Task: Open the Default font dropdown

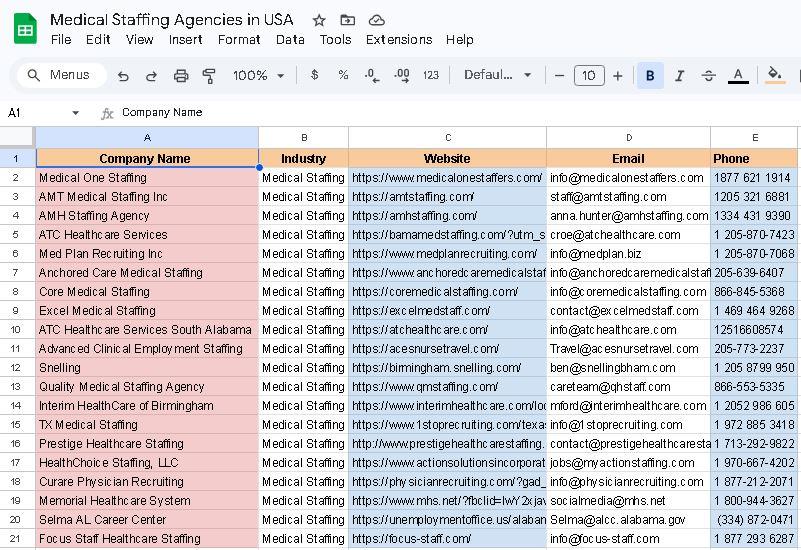Action: point(498,75)
